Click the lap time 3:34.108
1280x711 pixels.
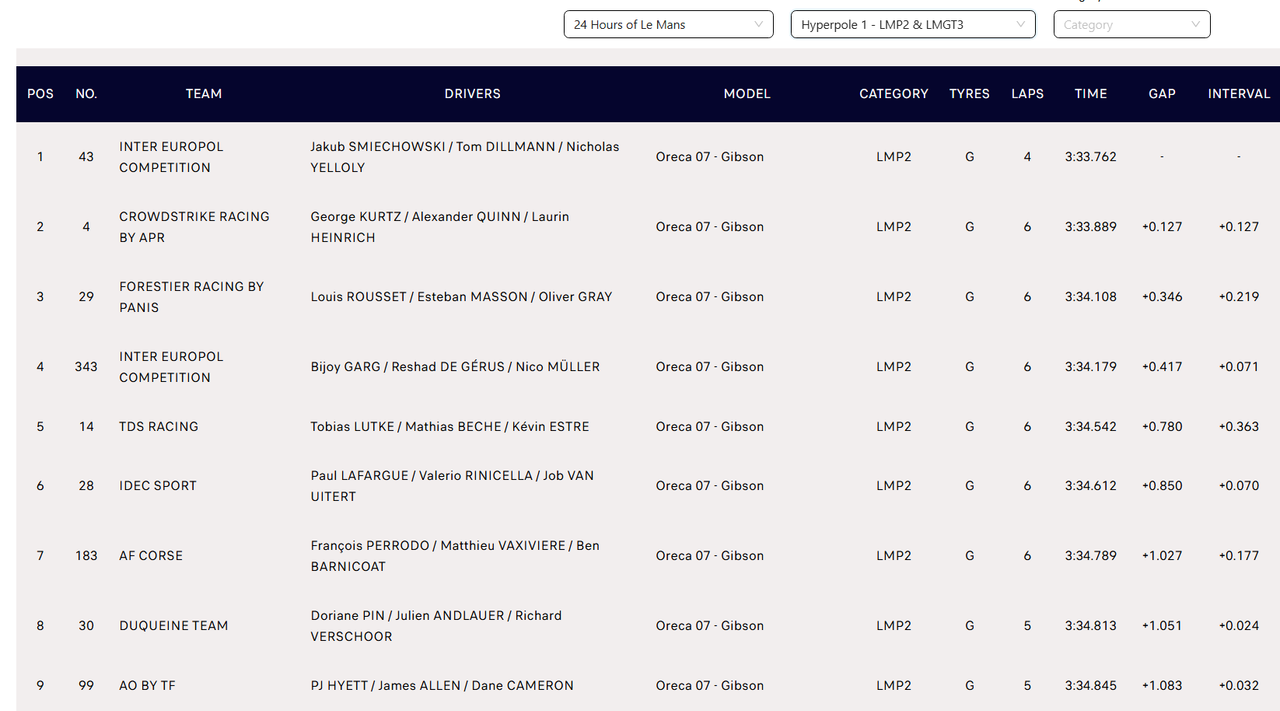[1091, 297]
